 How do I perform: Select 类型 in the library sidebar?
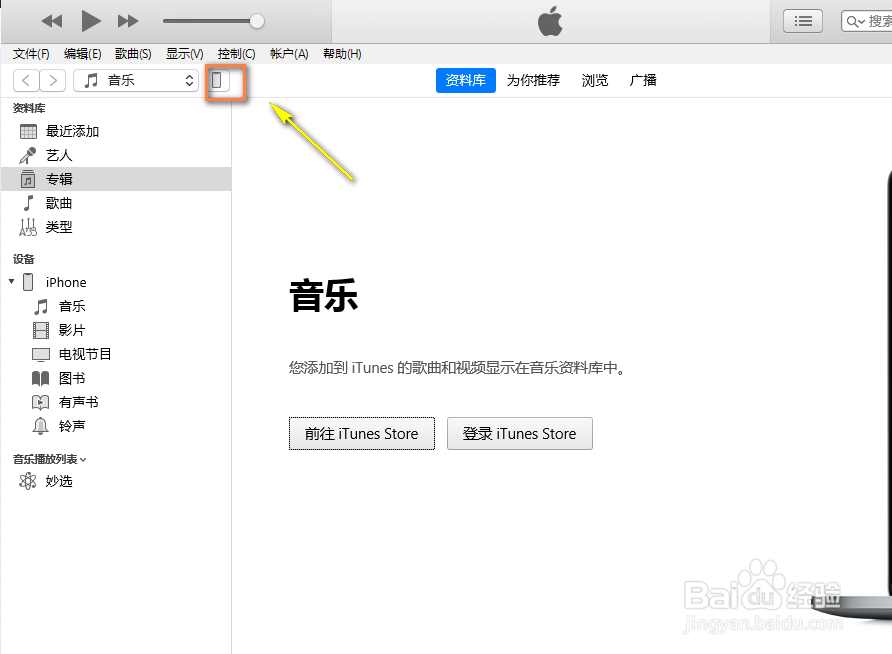(116, 227)
